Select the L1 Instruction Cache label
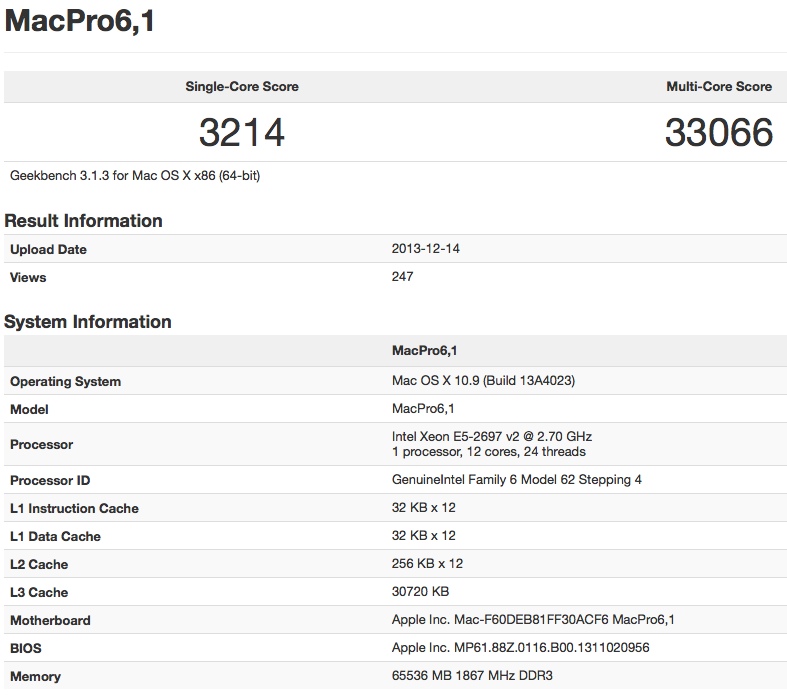Image resolution: width=787 pixels, height=696 pixels. tap(74, 508)
